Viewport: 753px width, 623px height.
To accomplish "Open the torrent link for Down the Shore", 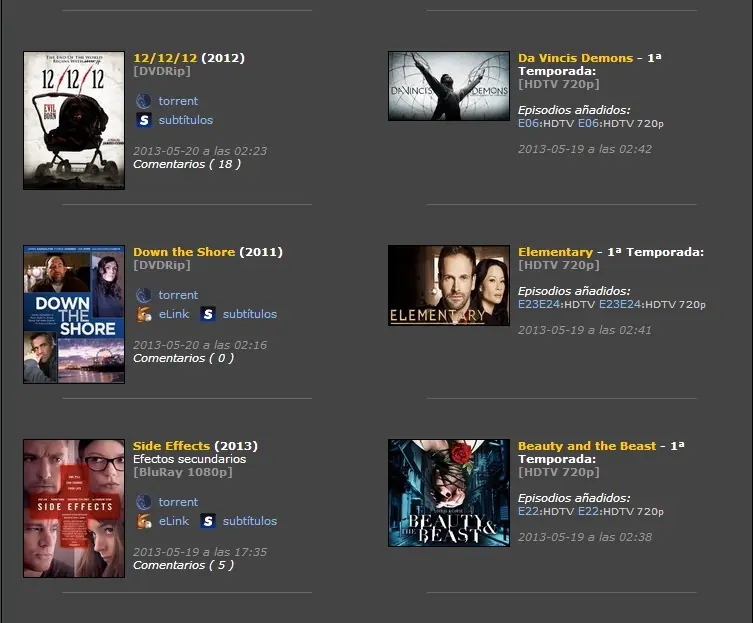I will coord(178,295).
